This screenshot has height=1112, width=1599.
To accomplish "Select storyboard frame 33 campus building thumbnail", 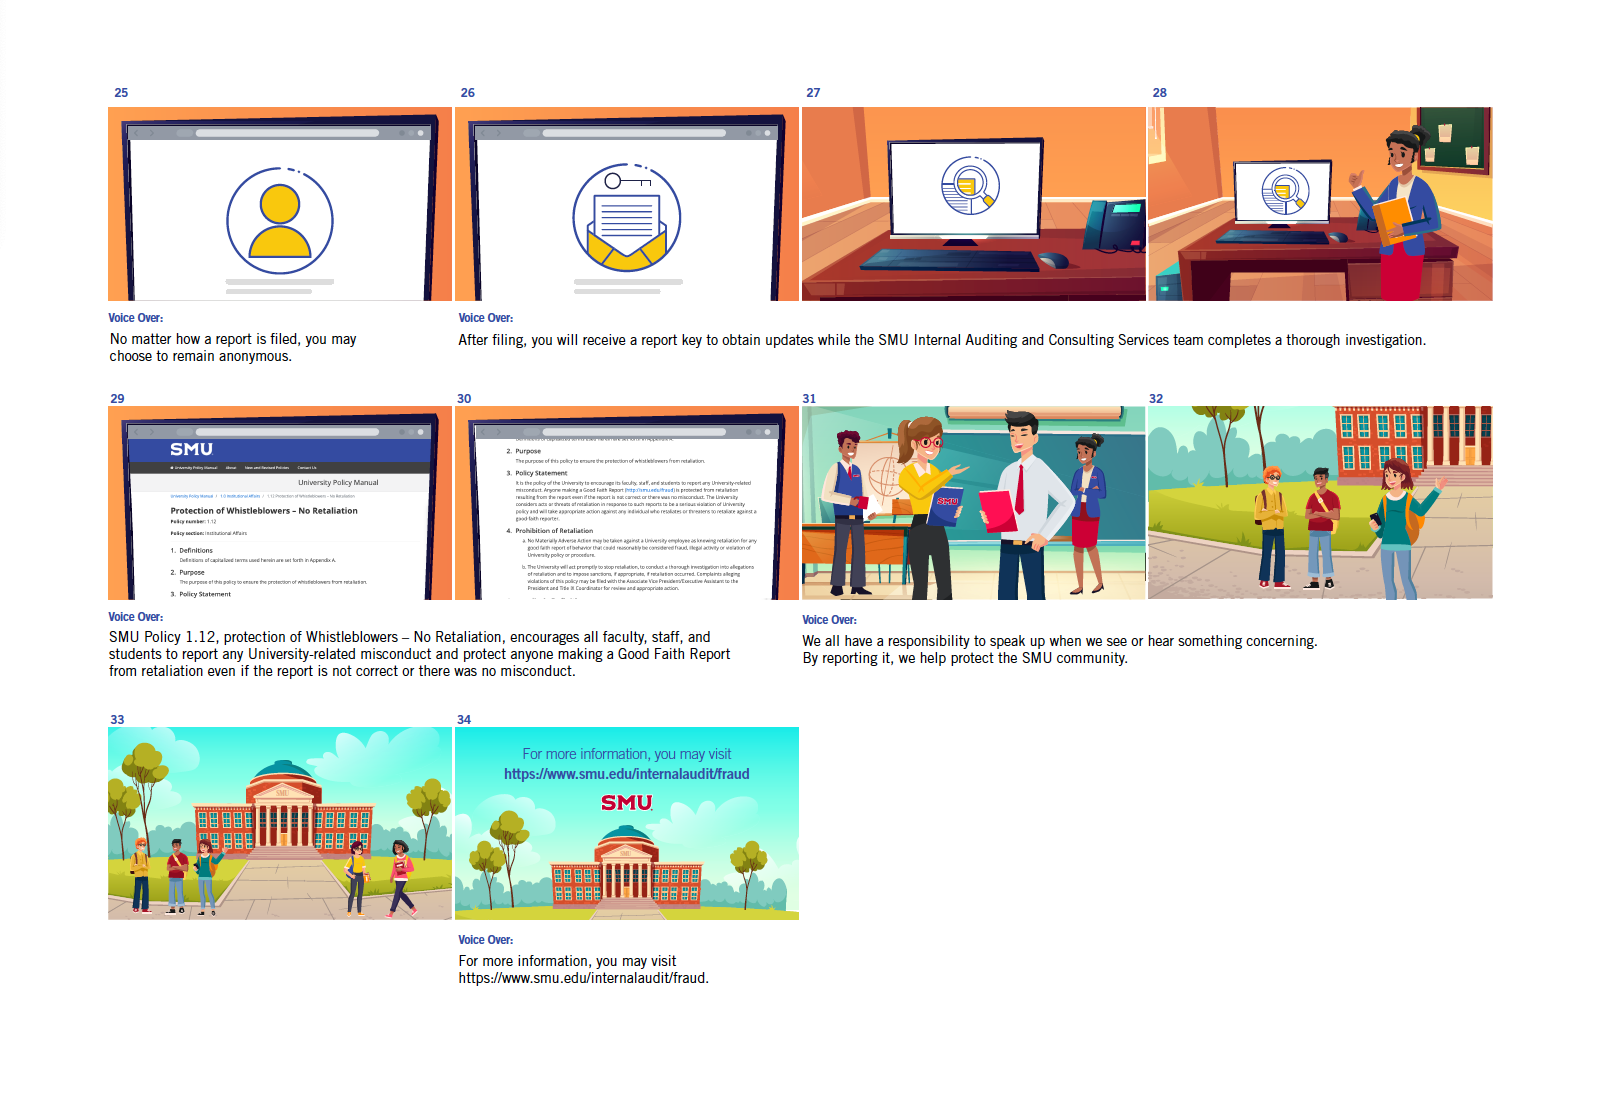I will 280,823.
